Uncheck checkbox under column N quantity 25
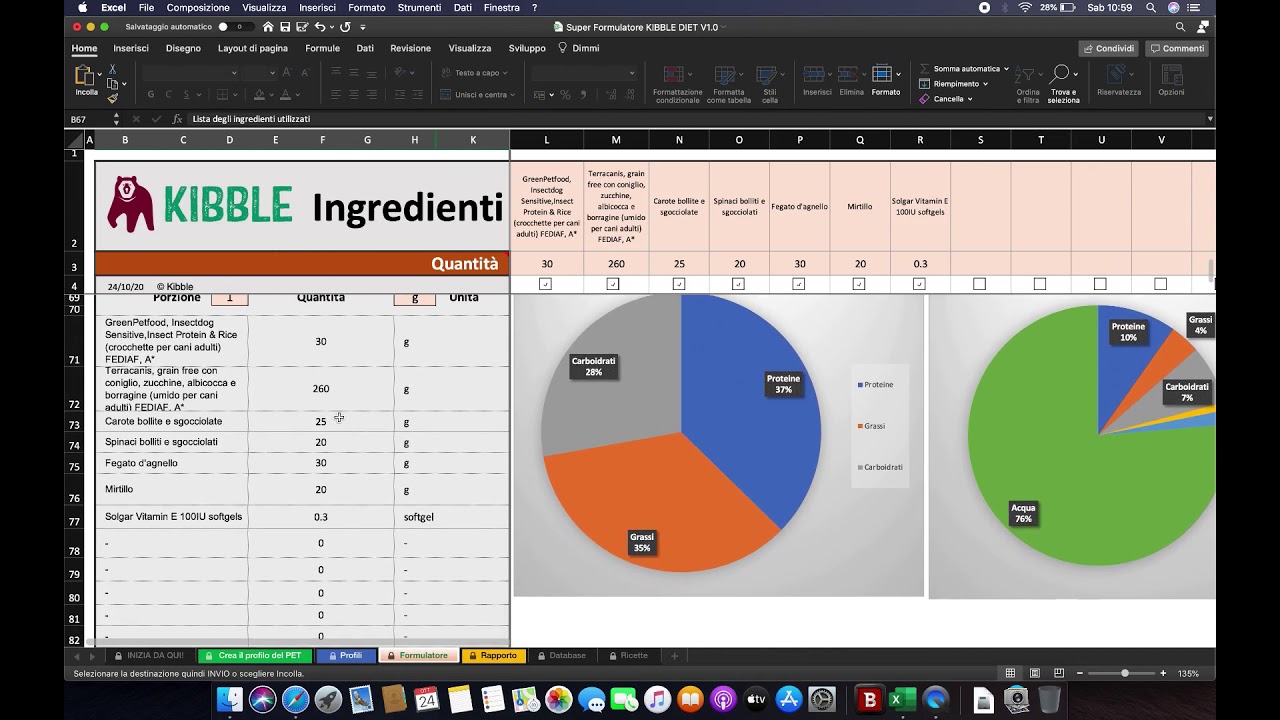 679,284
